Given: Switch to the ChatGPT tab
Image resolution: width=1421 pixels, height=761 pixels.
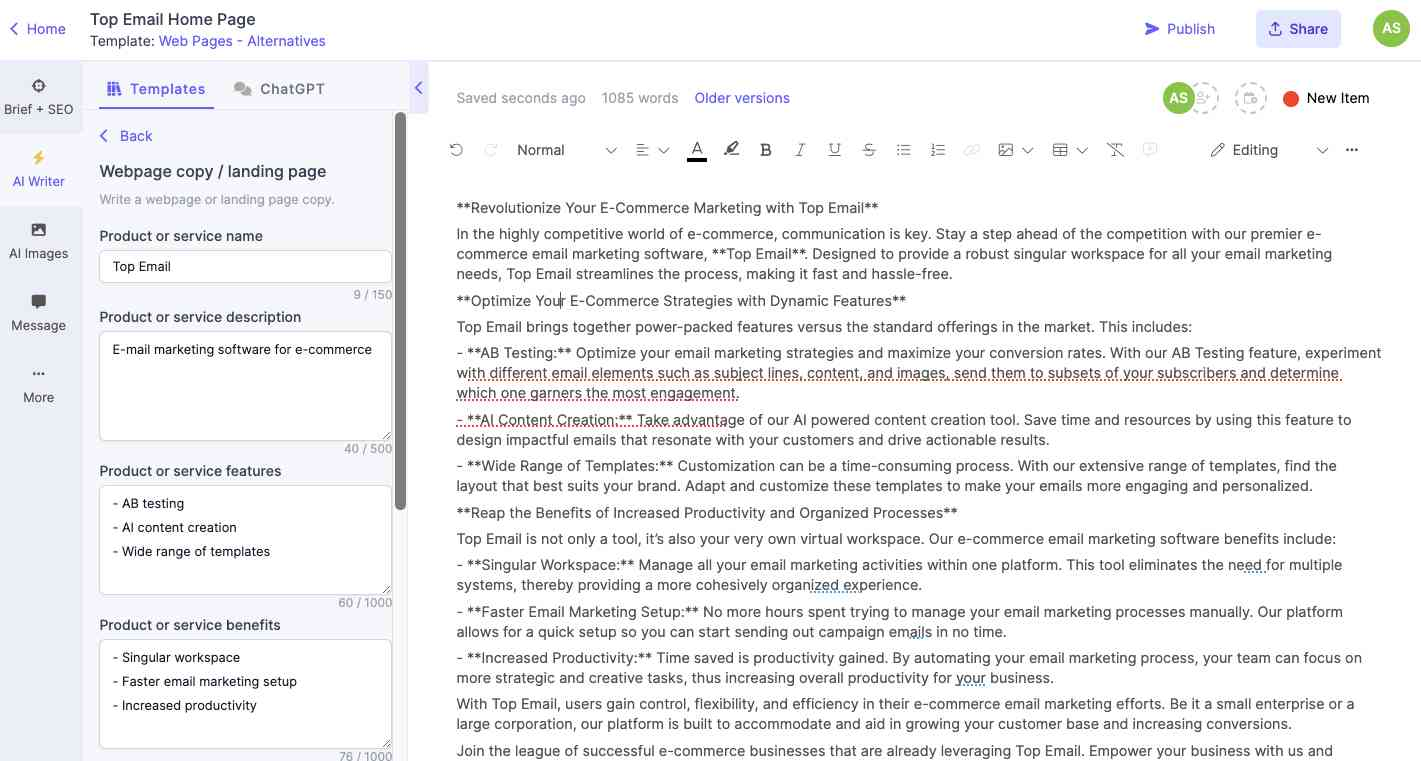Looking at the screenshot, I should (278, 88).
